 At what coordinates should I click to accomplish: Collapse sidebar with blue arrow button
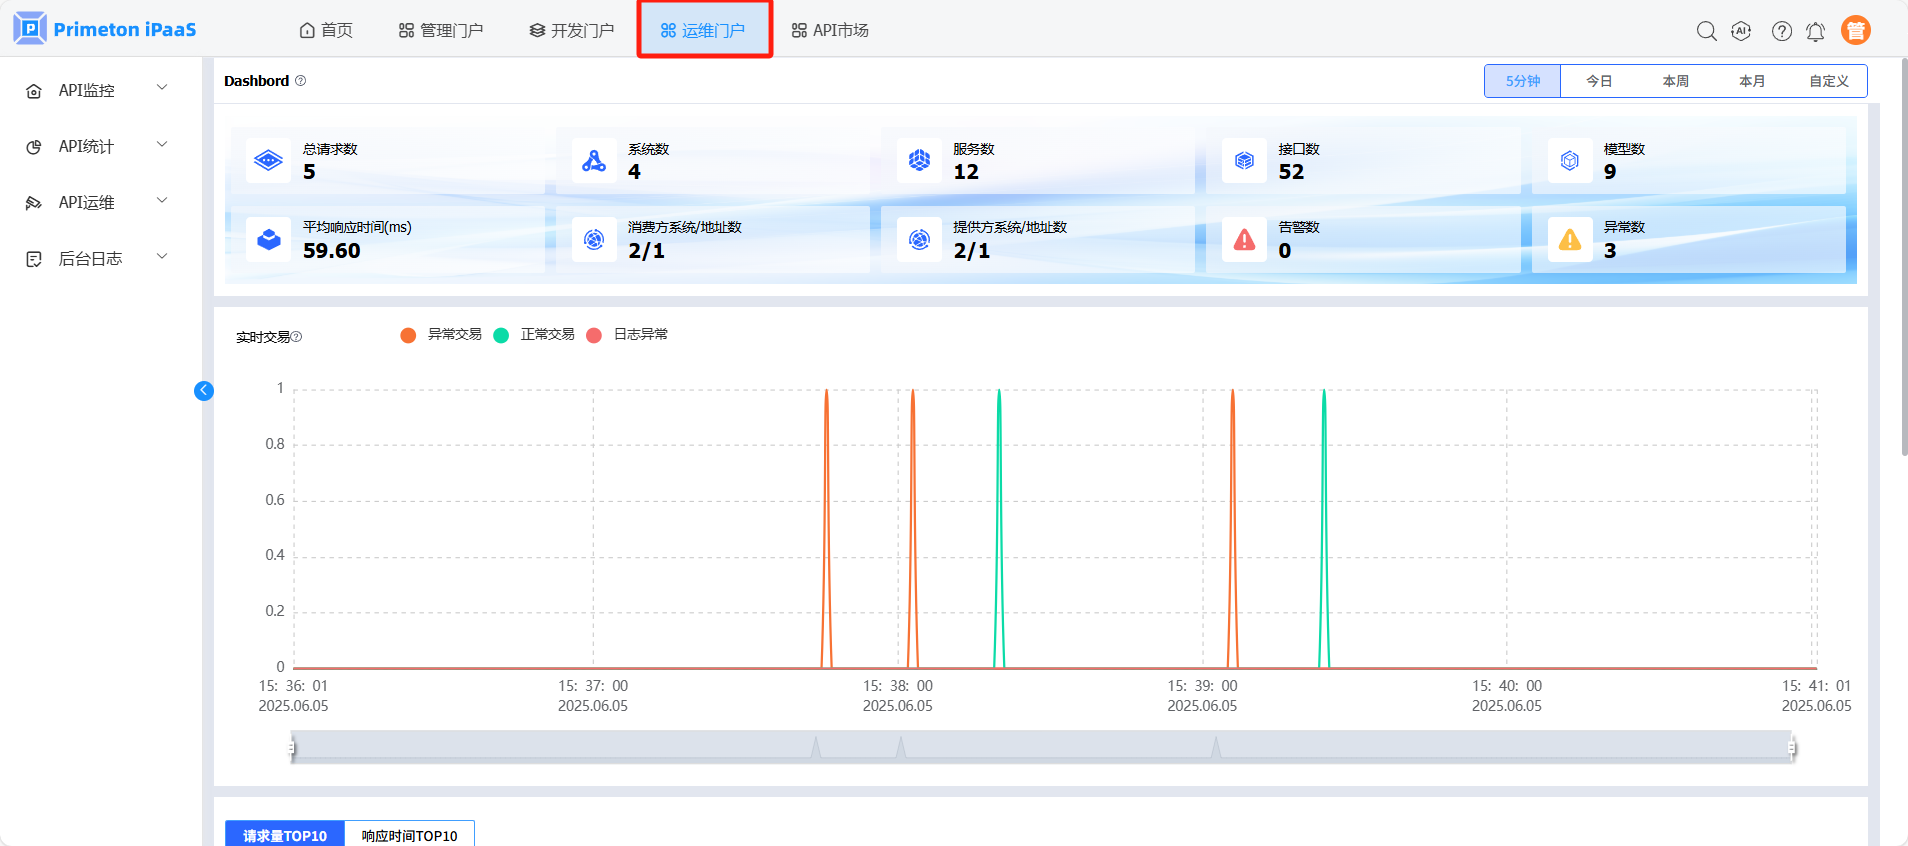(204, 391)
